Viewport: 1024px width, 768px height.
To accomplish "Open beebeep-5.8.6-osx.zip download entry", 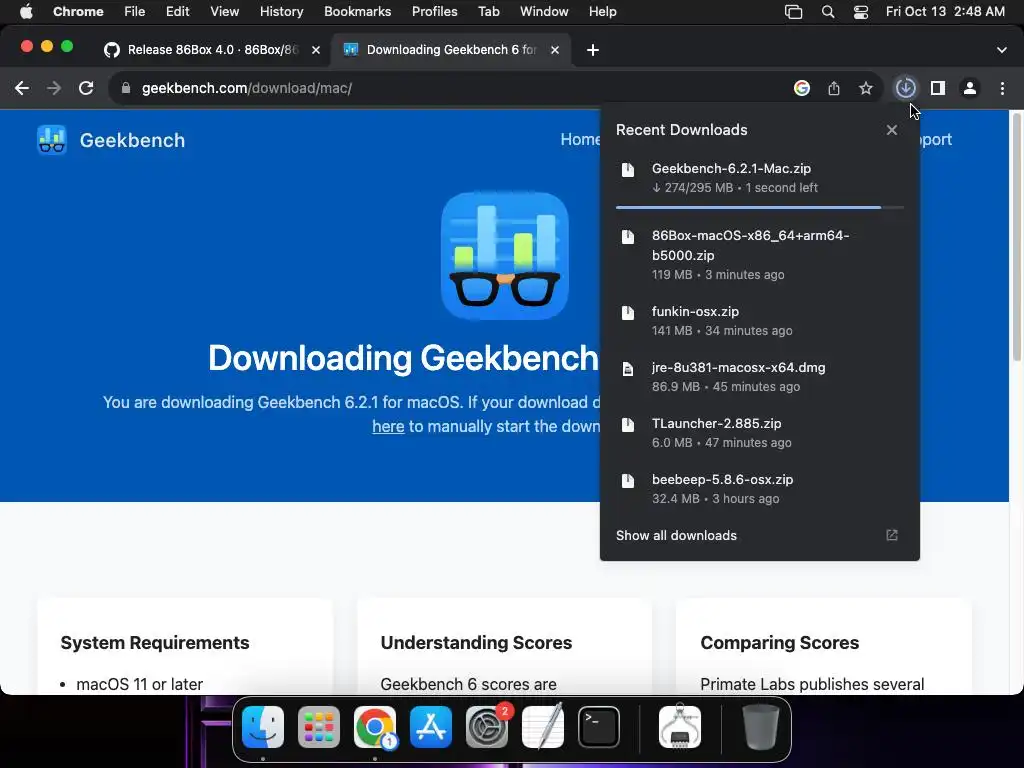I will pos(760,489).
